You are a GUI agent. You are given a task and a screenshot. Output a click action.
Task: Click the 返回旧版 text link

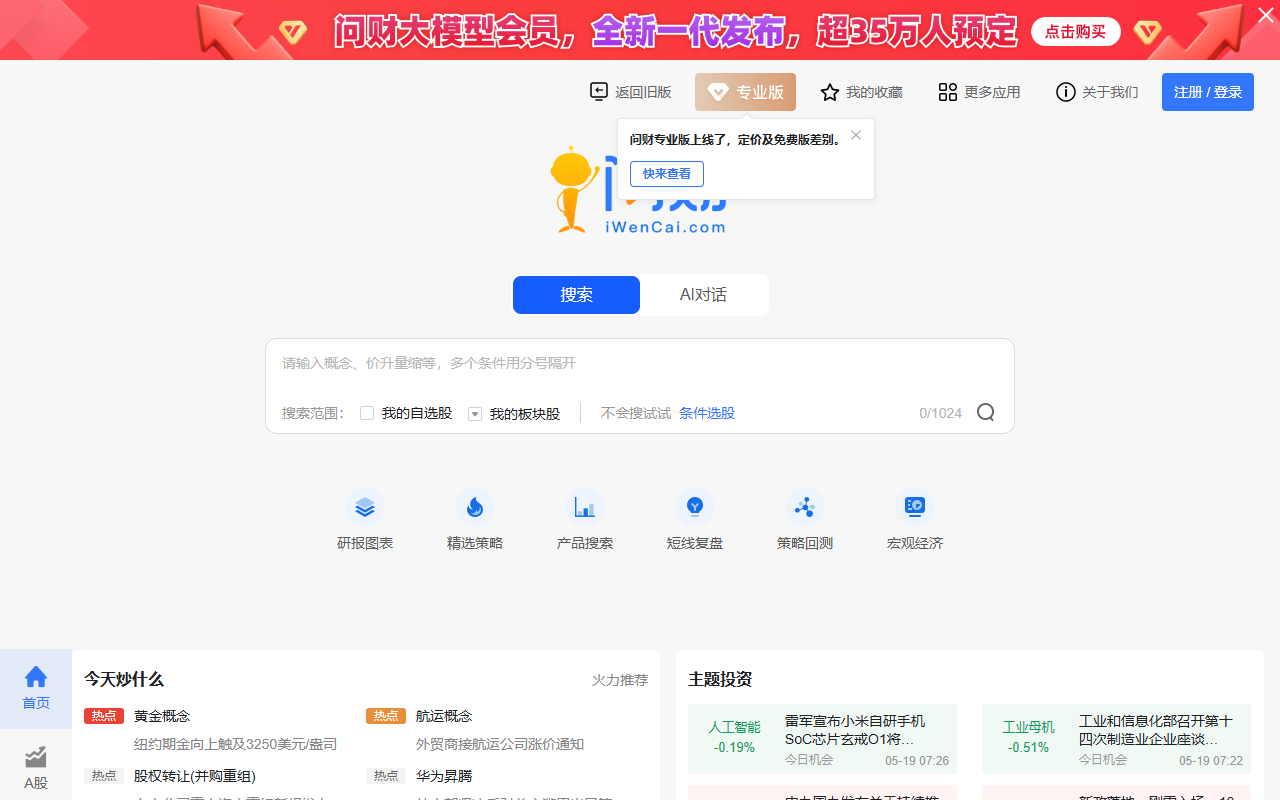(x=643, y=92)
